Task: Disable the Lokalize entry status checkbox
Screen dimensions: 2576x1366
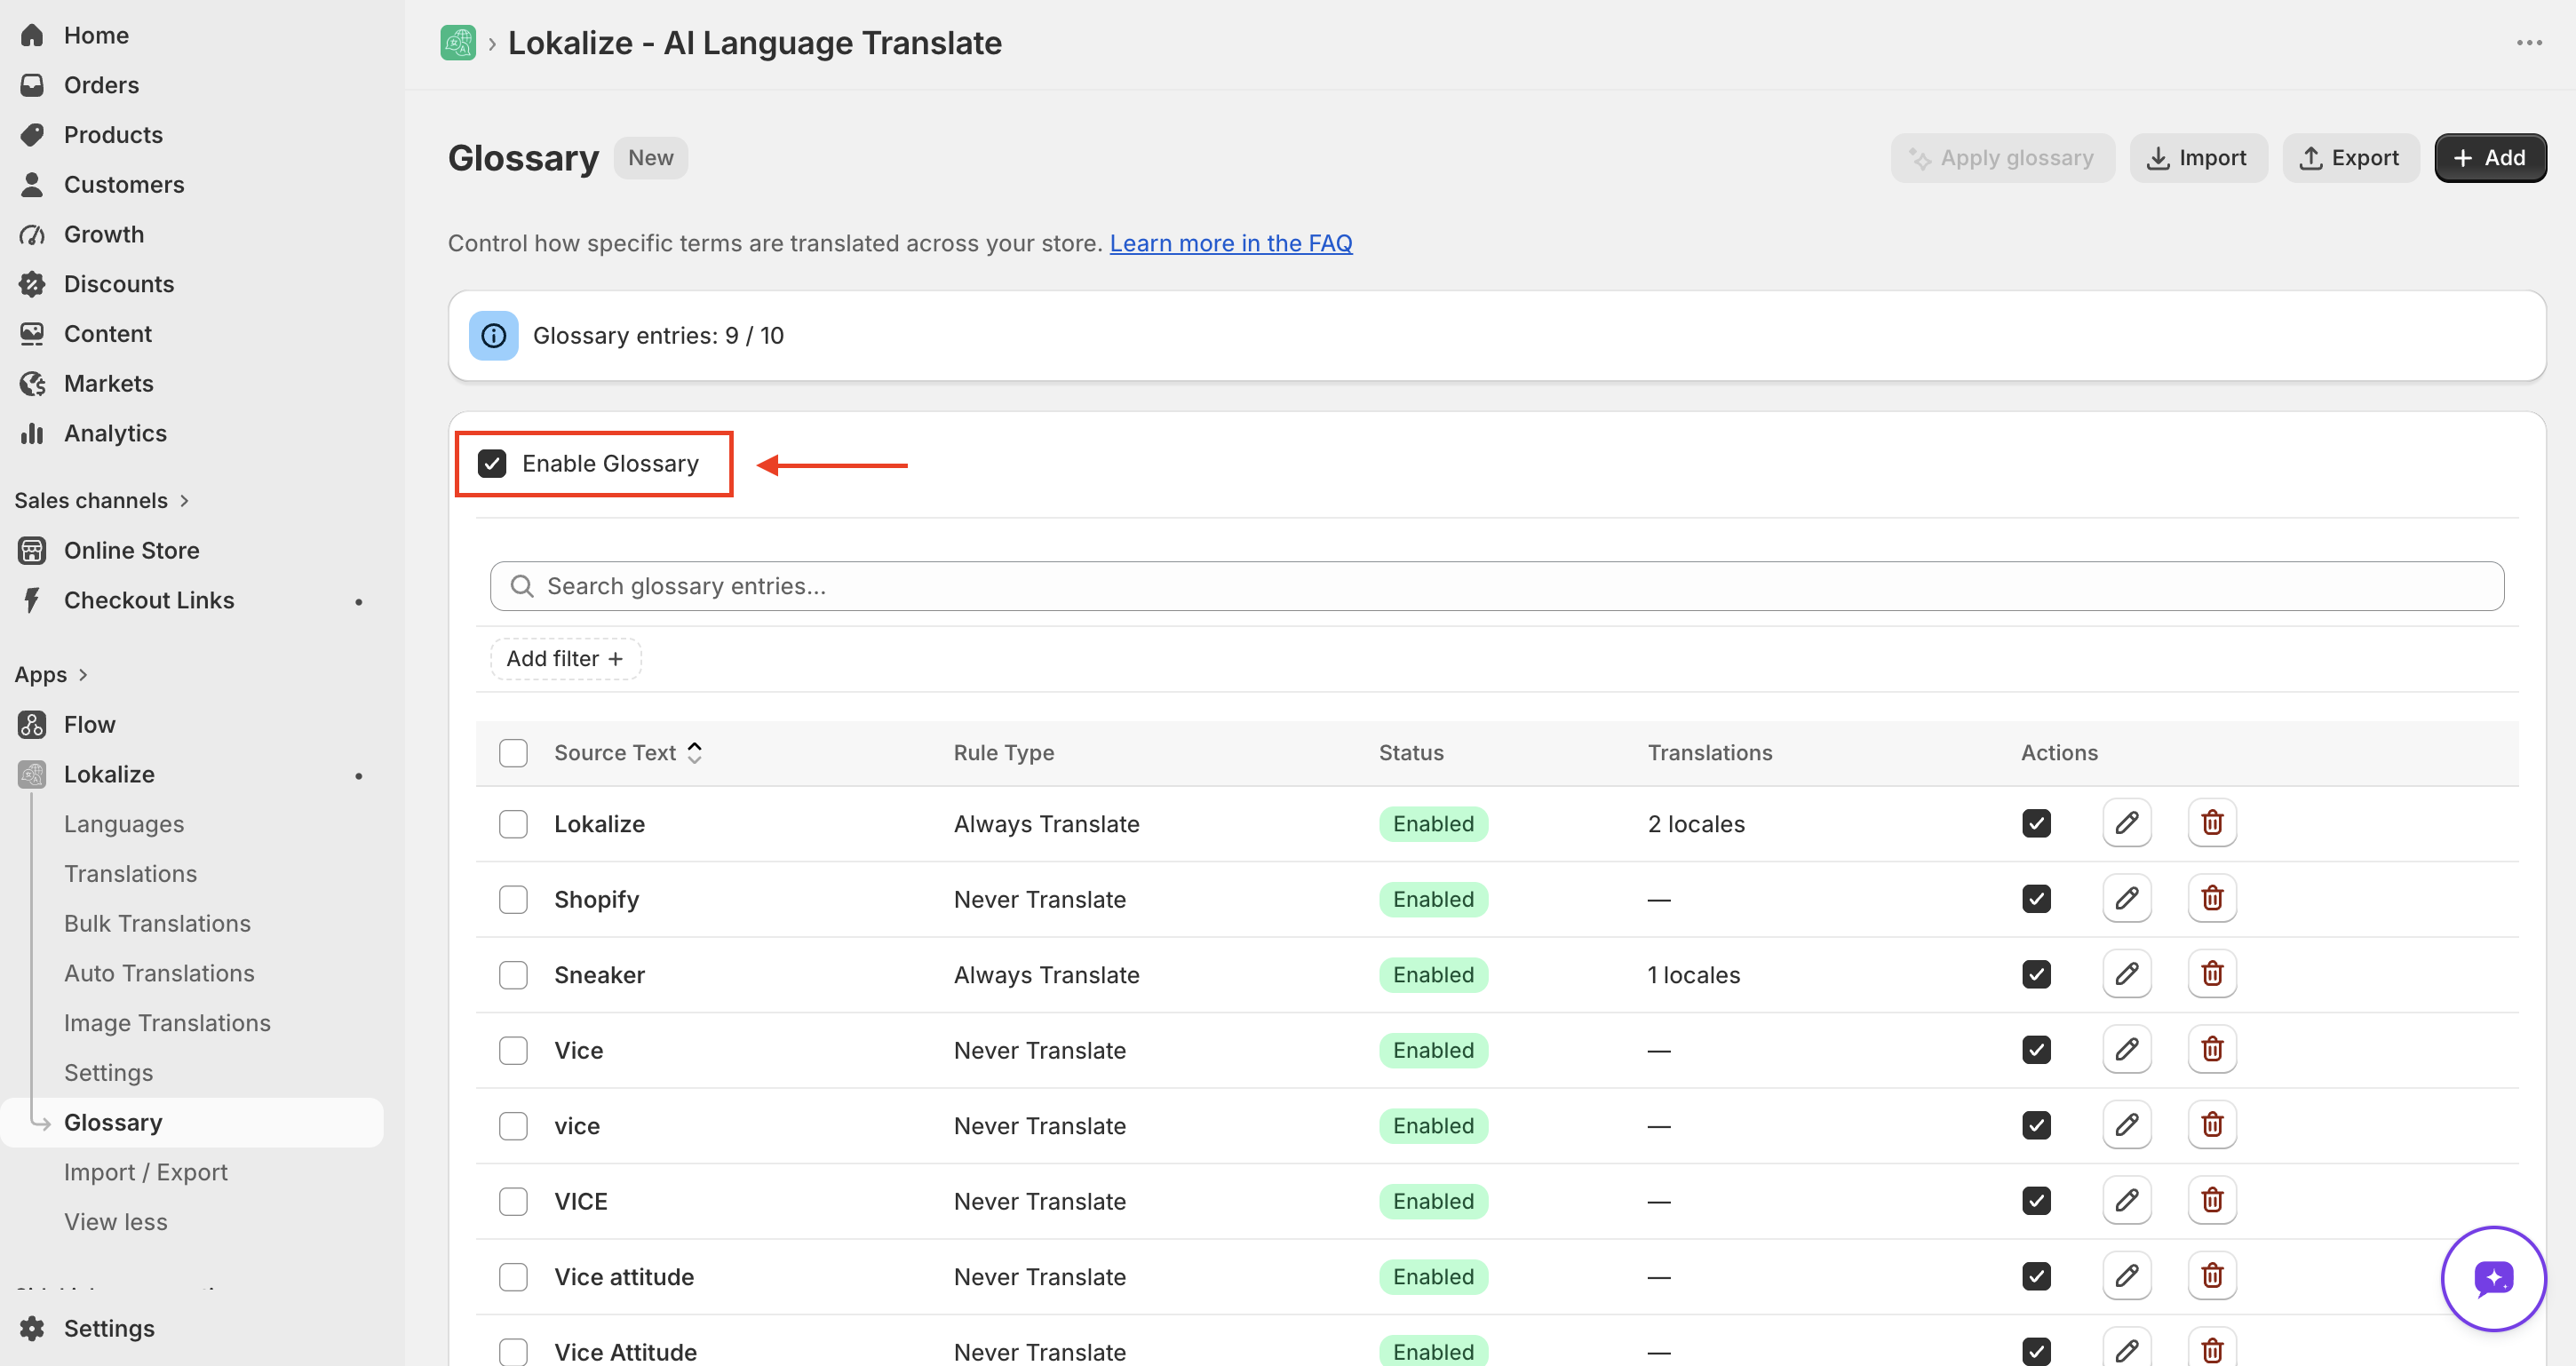Action: point(2036,823)
